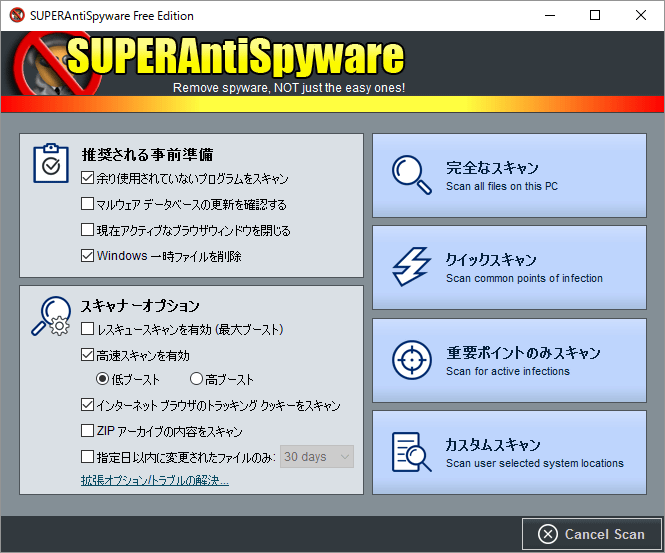Click the 推奨される事前準備 heading

[x=147, y=155]
